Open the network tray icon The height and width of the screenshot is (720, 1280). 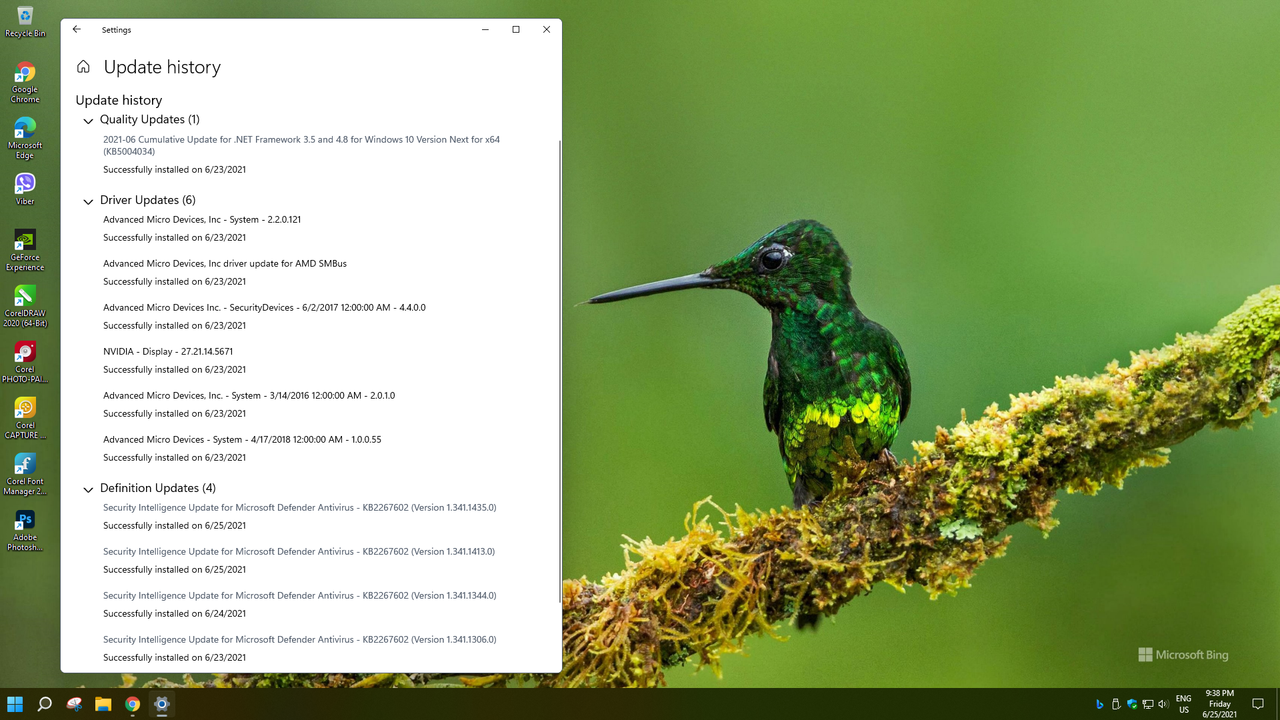coord(1148,704)
